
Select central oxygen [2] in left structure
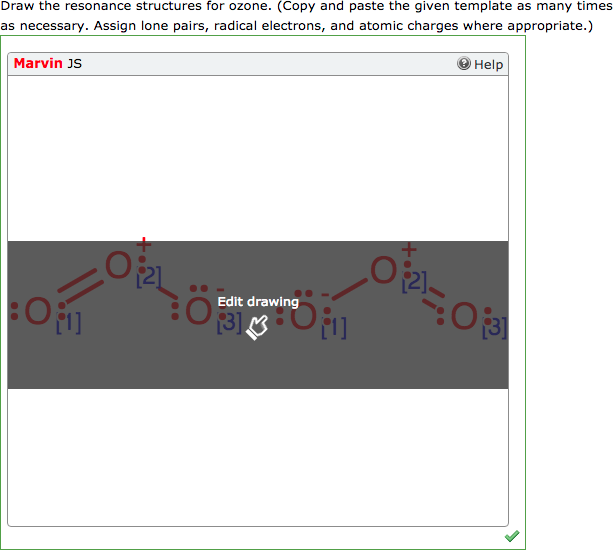click(x=119, y=266)
